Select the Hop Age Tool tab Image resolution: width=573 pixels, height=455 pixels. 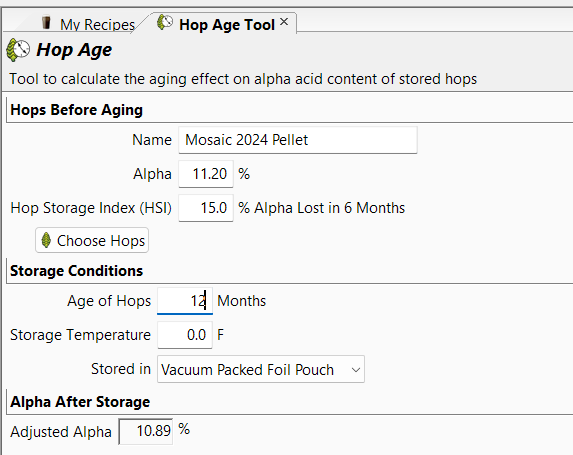[x=227, y=24]
